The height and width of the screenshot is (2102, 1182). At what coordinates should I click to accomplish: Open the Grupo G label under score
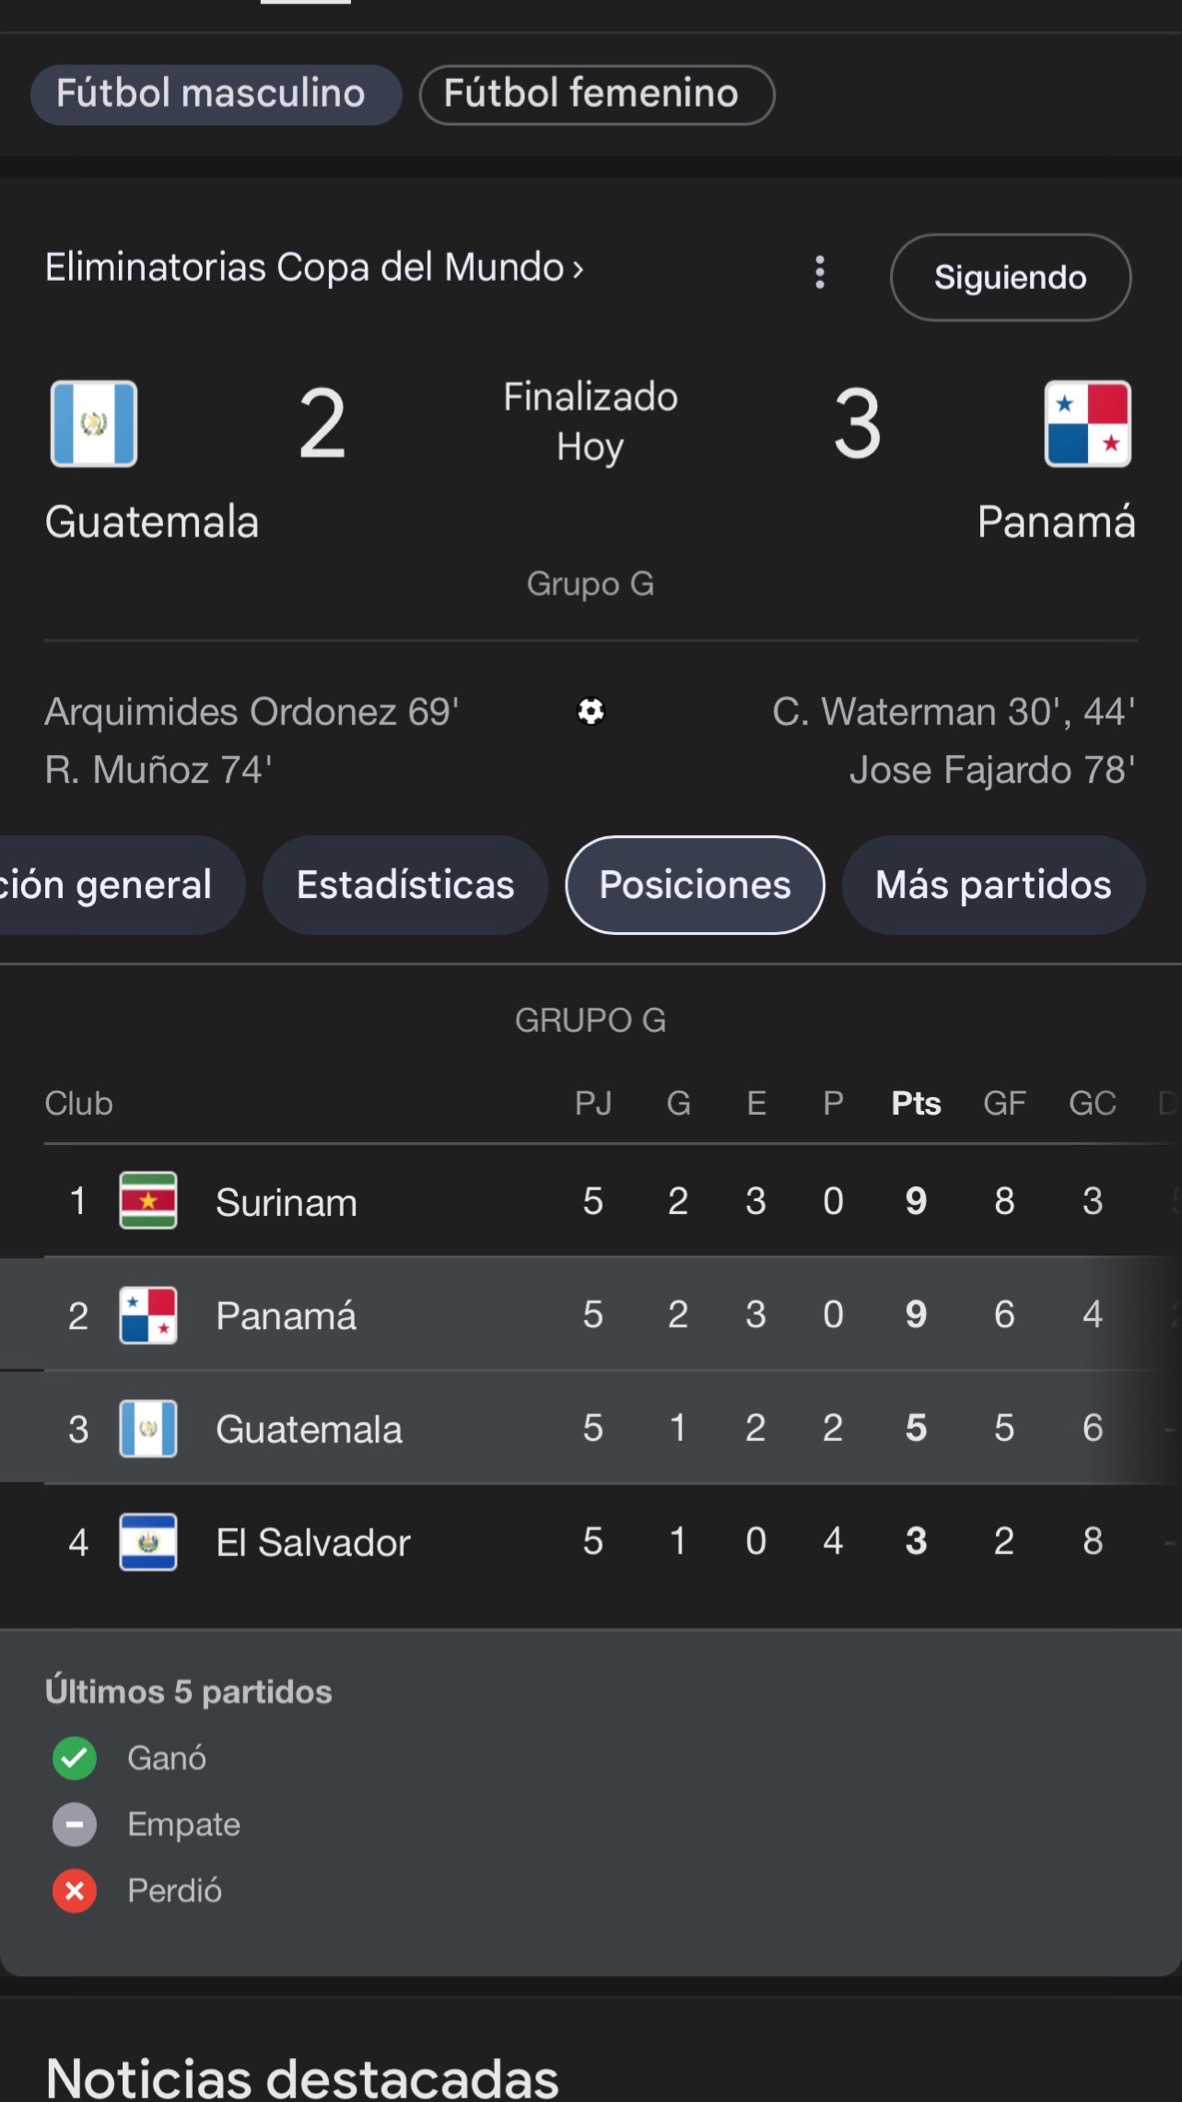click(x=590, y=583)
